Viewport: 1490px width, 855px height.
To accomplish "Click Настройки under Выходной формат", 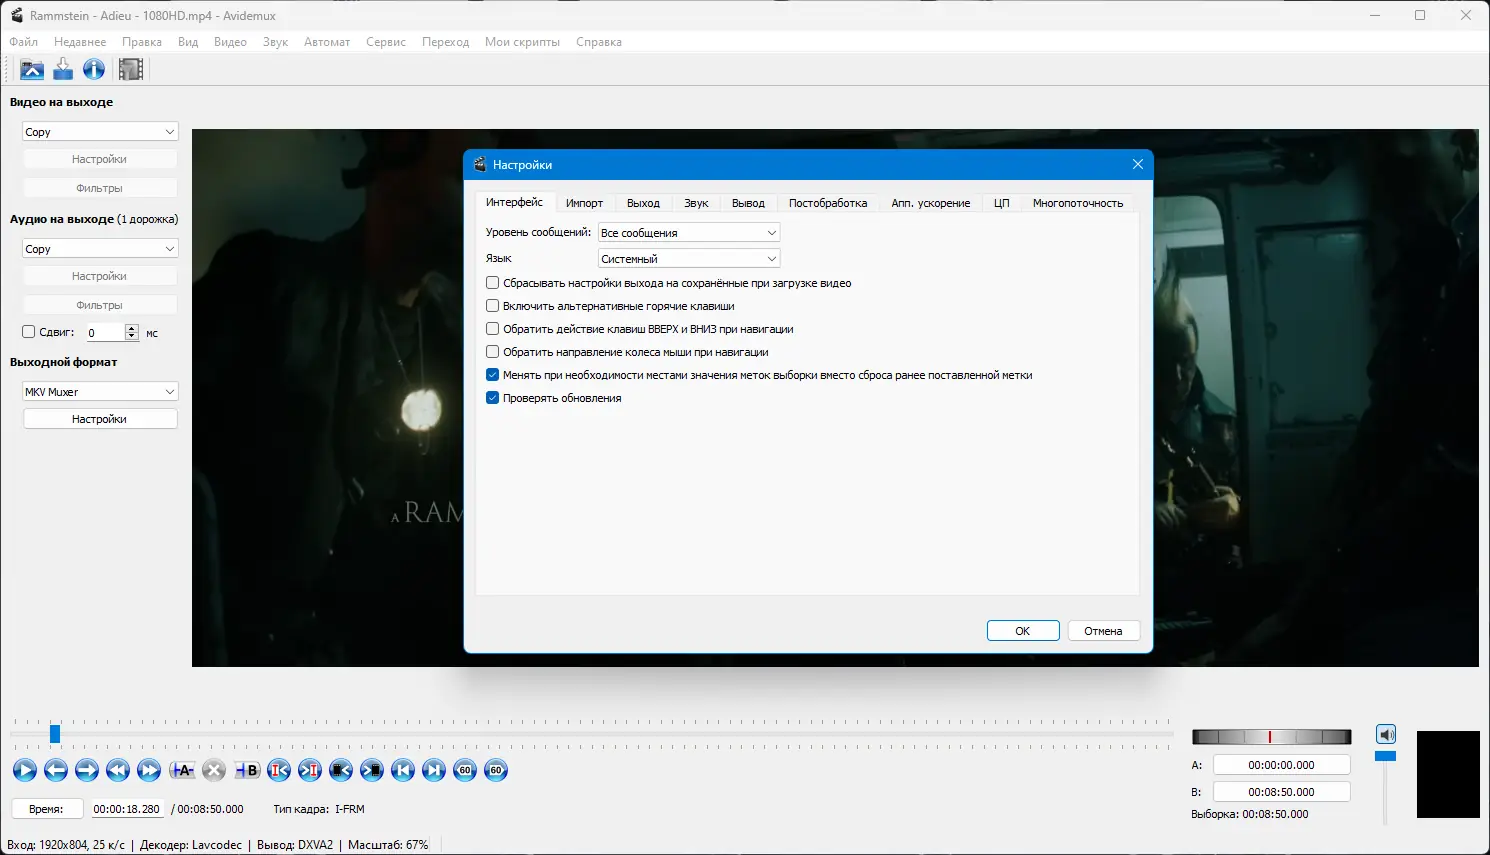I will point(100,419).
